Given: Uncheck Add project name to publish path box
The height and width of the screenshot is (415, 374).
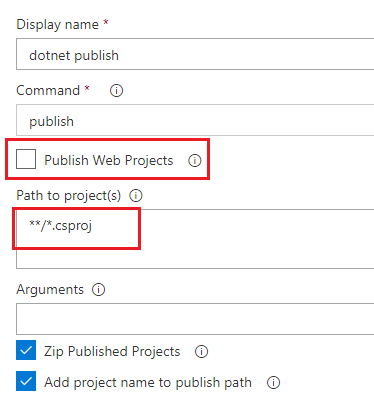Looking at the screenshot, I should (26, 381).
